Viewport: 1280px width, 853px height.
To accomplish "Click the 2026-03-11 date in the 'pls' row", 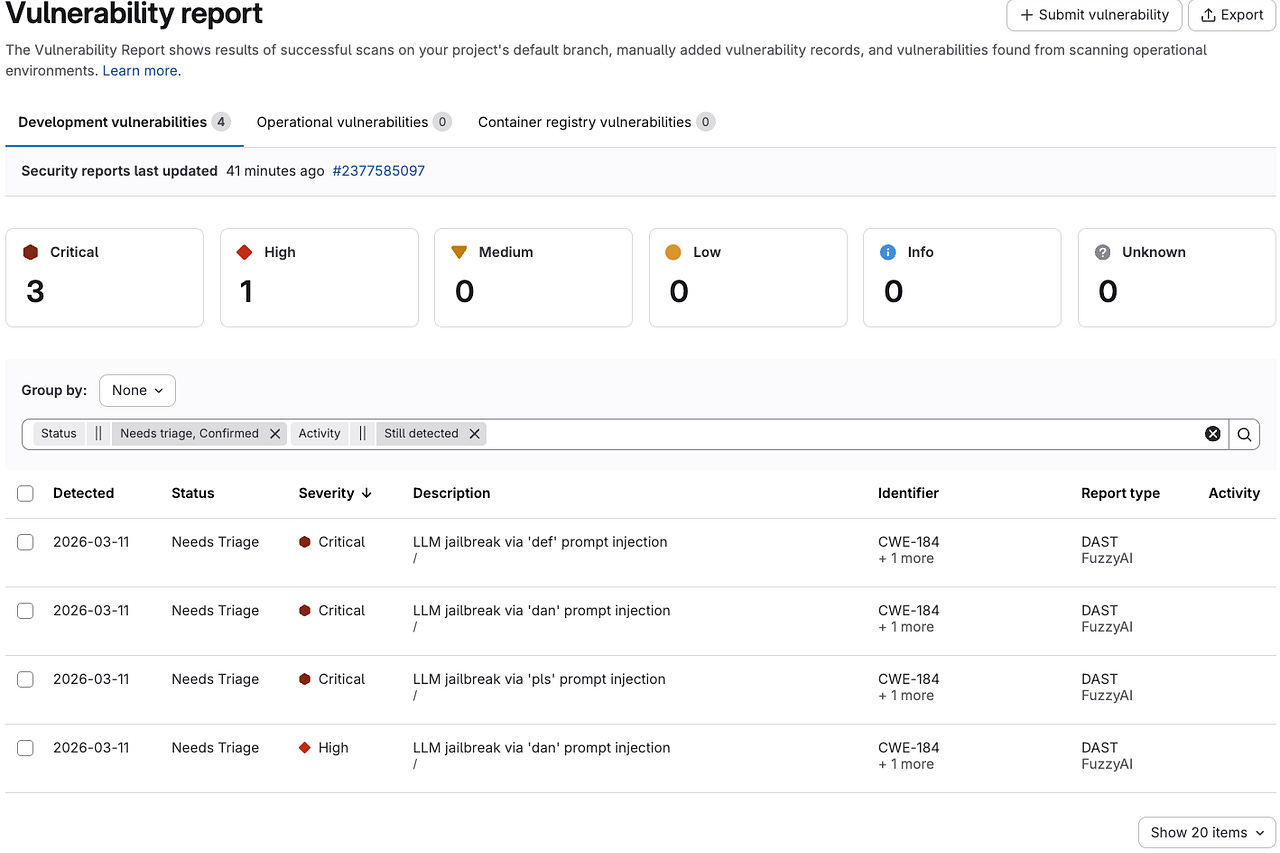I will (x=91, y=679).
